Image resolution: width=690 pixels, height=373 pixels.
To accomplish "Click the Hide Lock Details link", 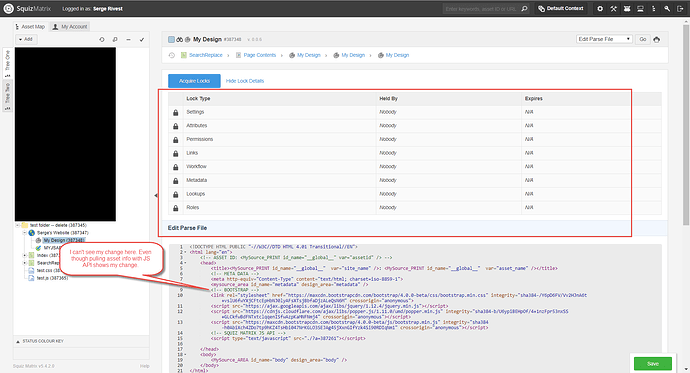I will pos(245,81).
